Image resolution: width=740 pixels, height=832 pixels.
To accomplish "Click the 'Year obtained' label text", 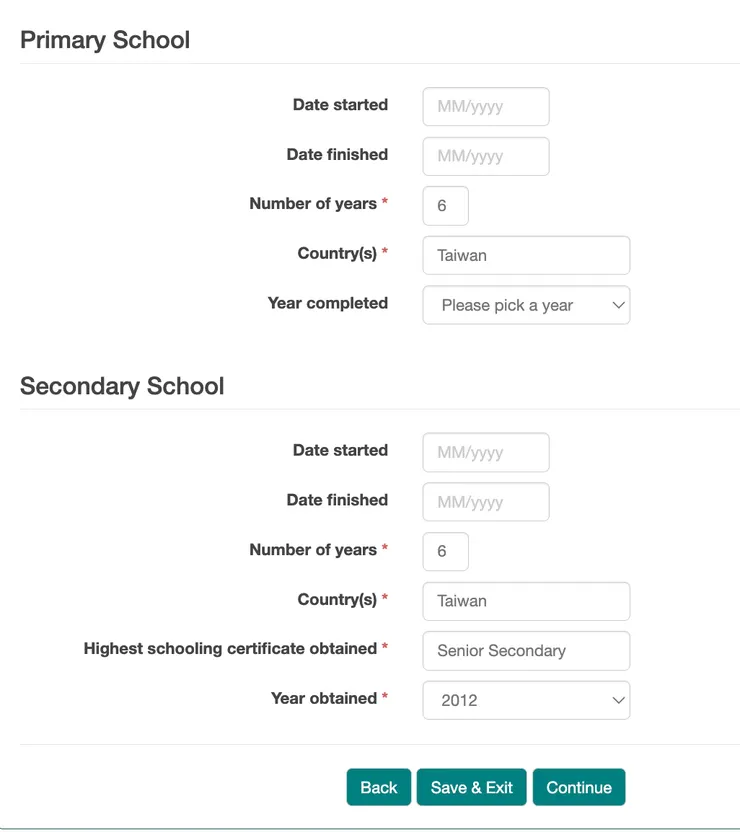I will (x=323, y=698).
